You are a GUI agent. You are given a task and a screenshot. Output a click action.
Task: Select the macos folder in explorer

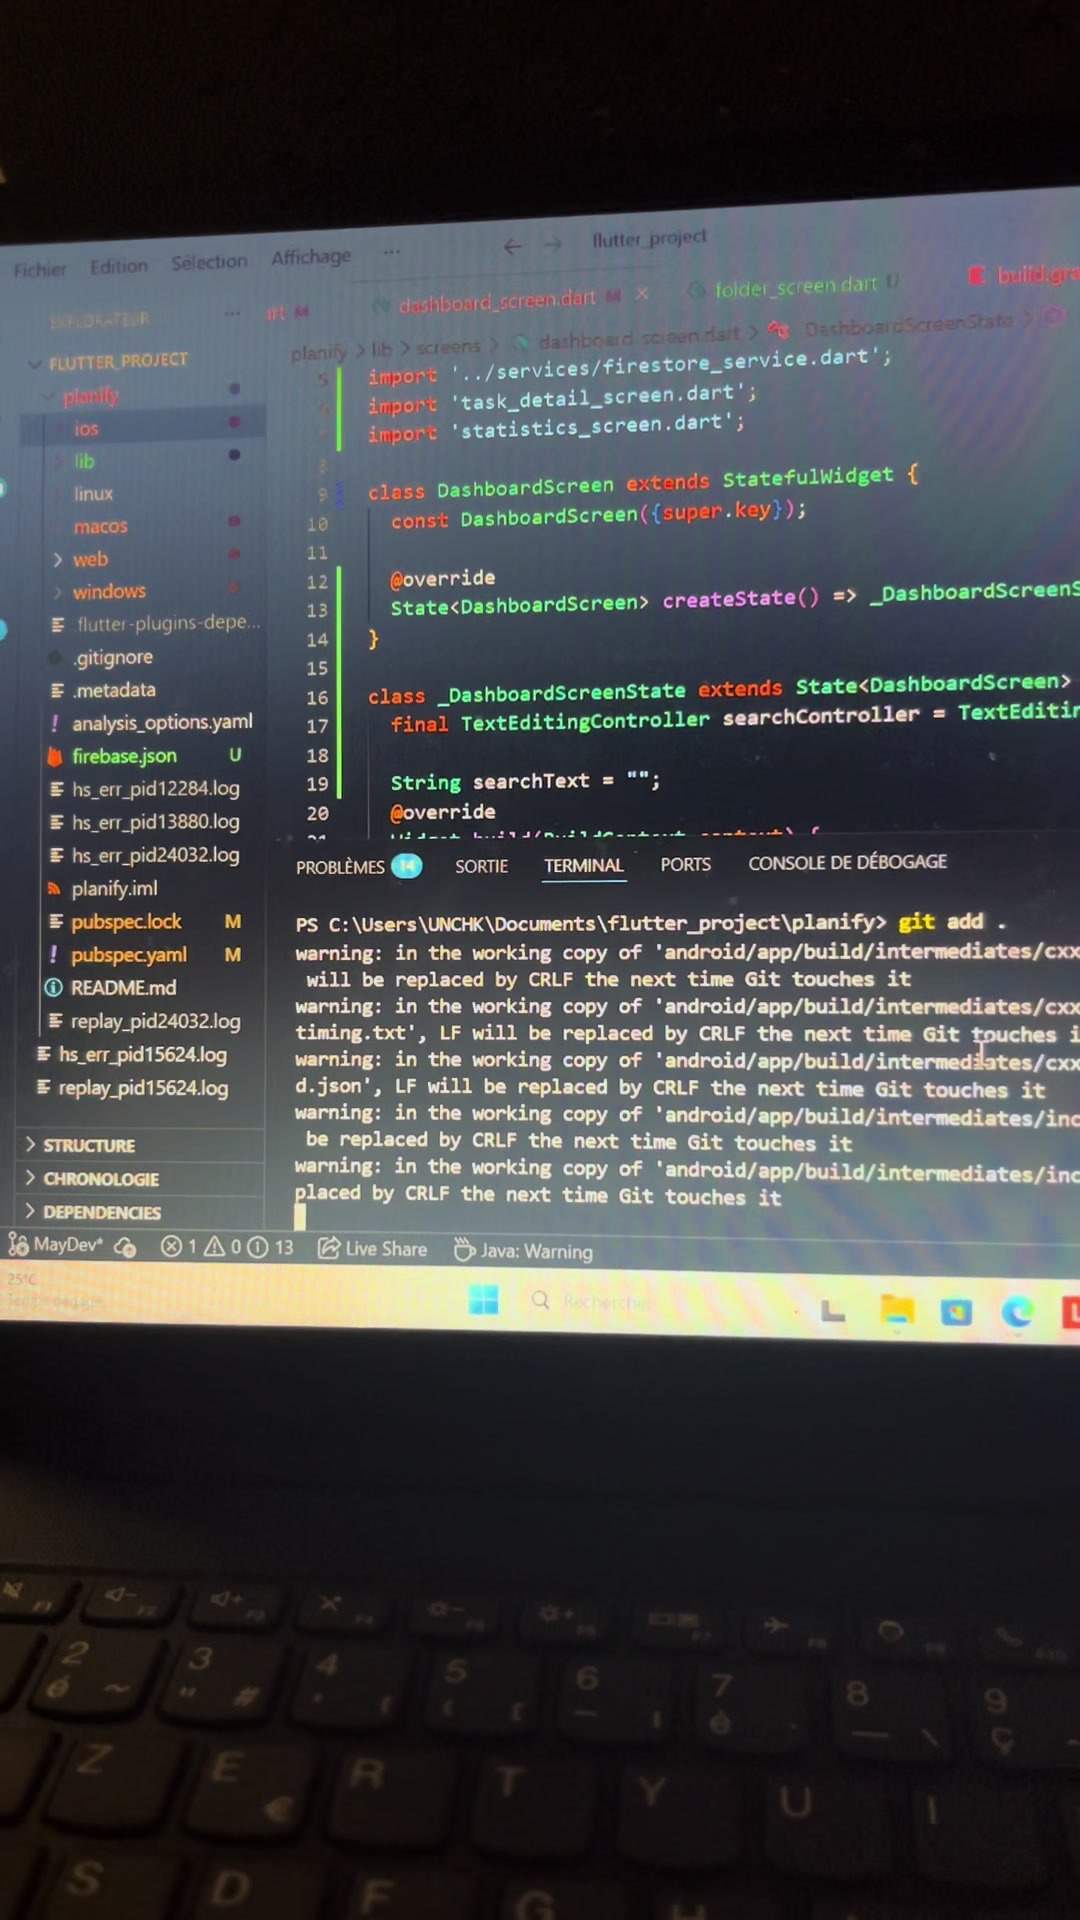point(100,526)
